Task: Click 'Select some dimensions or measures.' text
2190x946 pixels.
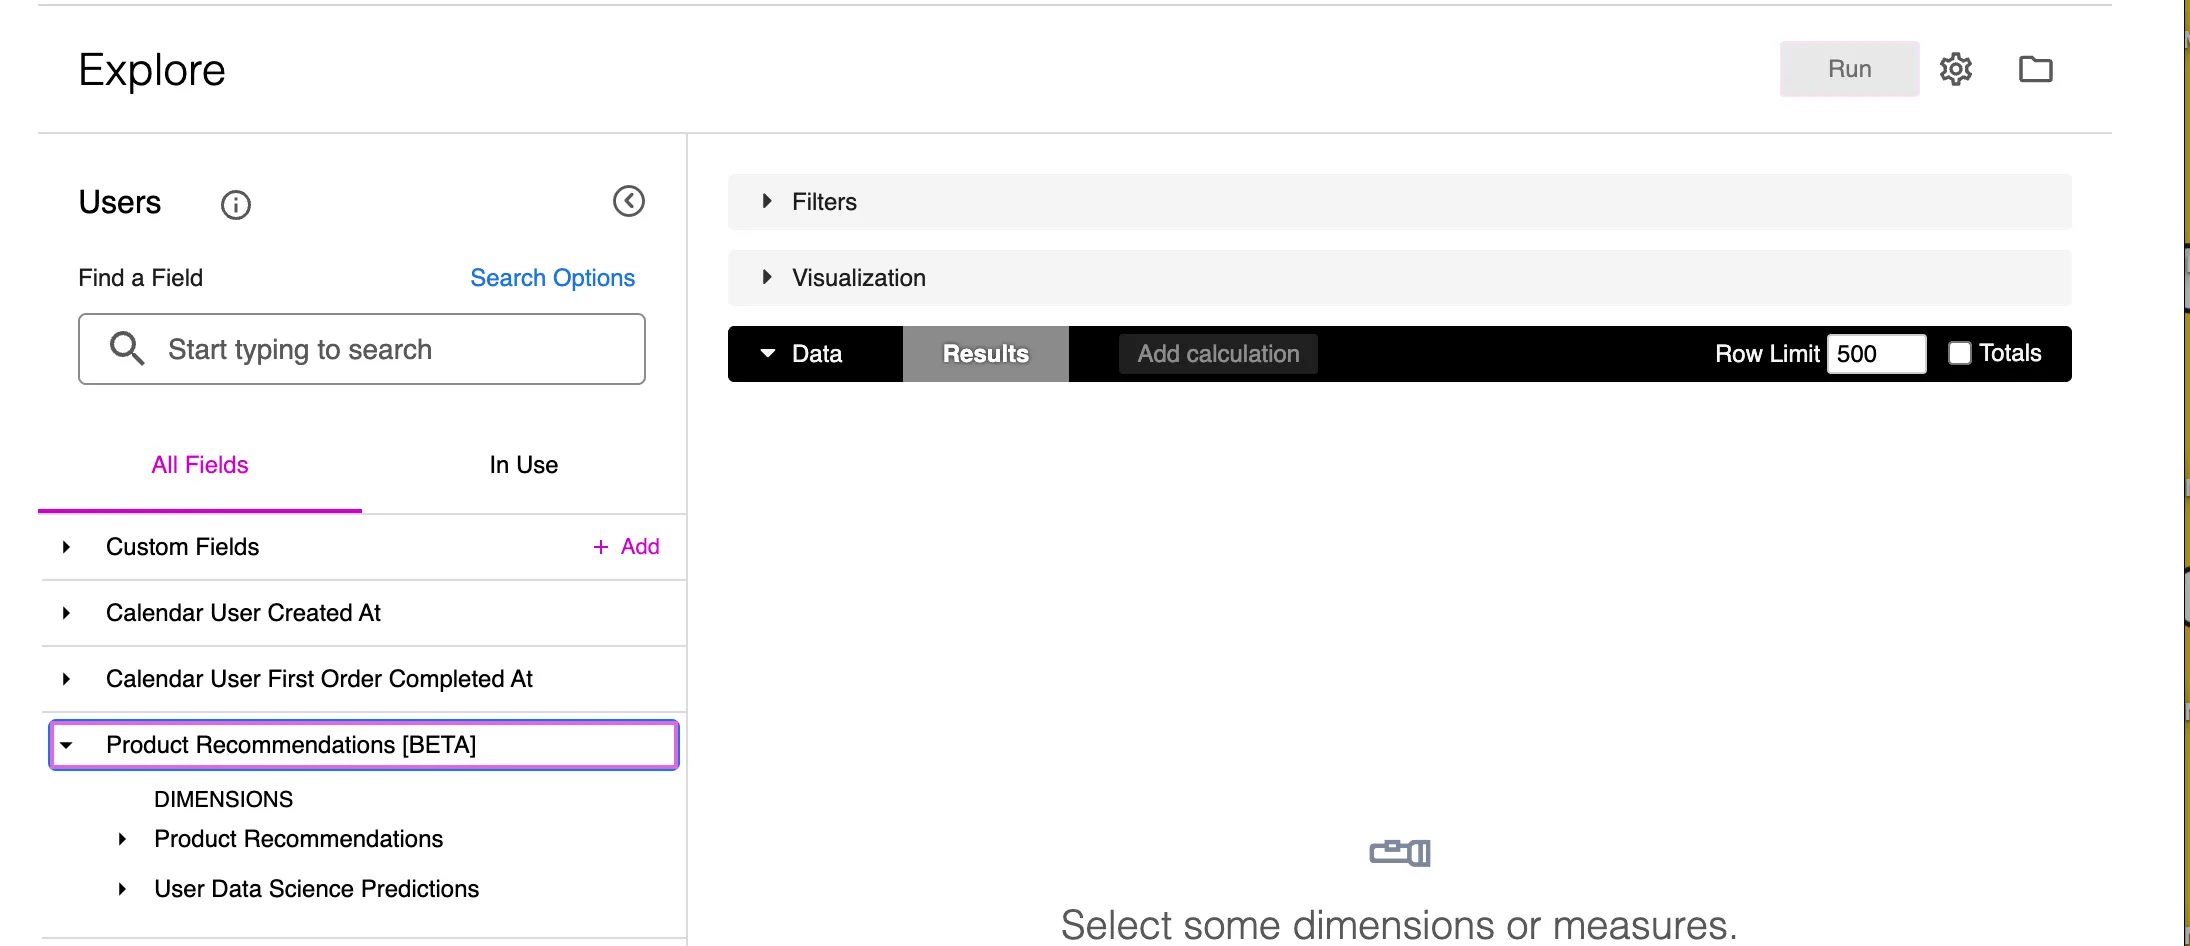Action: tap(1399, 924)
